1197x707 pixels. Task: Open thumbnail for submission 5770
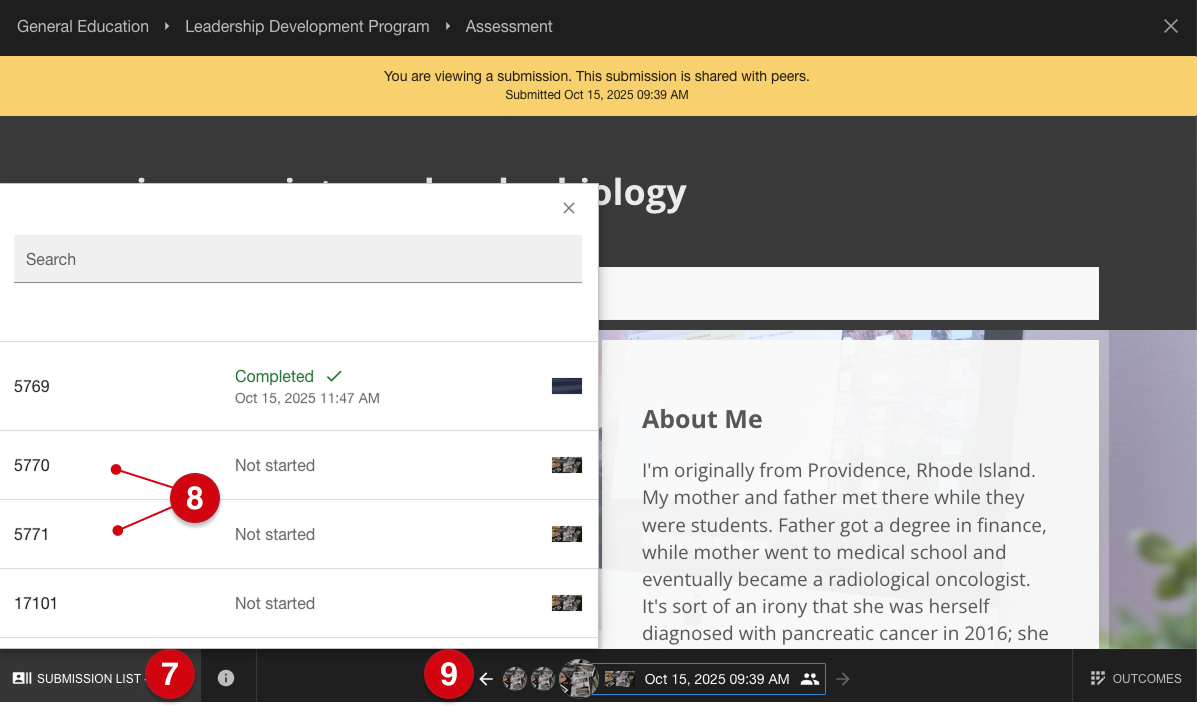pyautogui.click(x=566, y=465)
